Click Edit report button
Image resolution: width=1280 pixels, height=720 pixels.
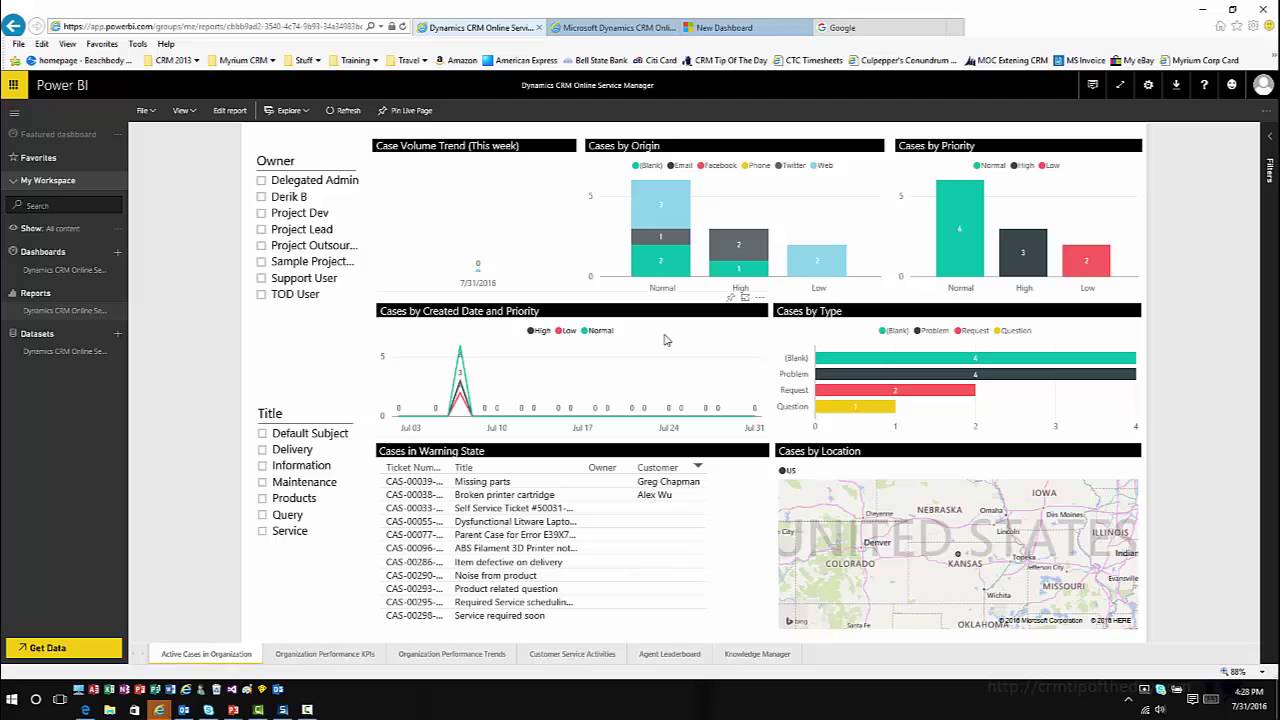pyautogui.click(x=230, y=110)
